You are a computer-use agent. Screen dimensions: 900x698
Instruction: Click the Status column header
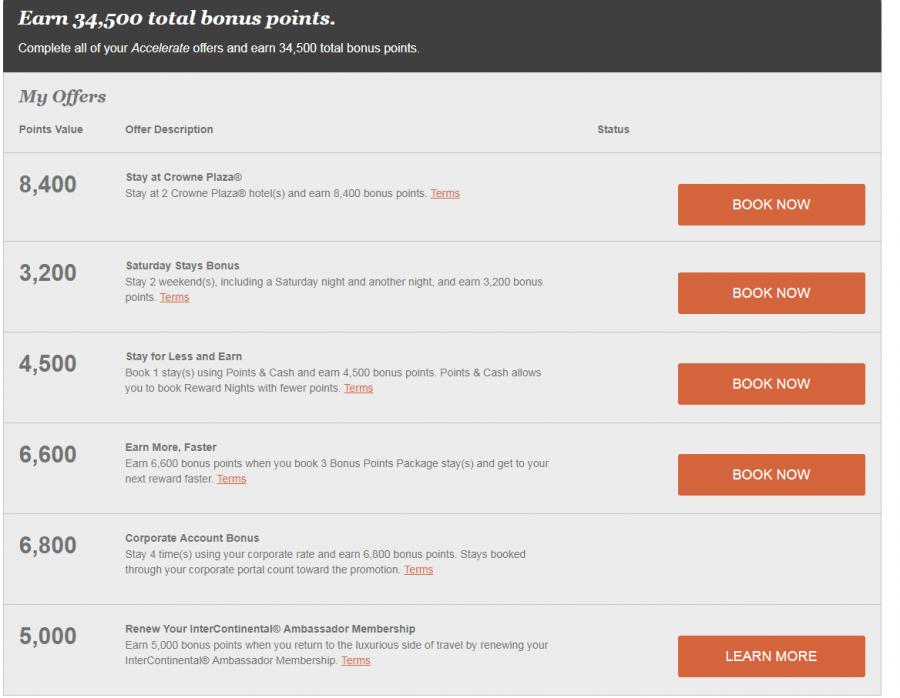click(613, 130)
